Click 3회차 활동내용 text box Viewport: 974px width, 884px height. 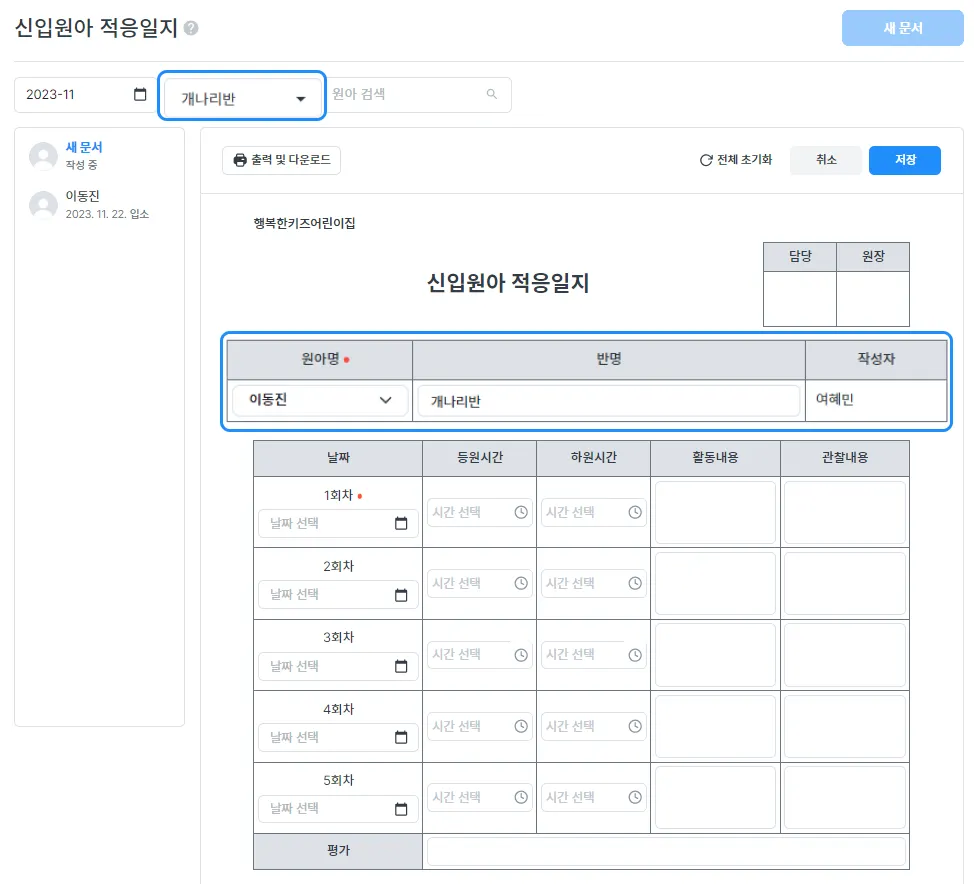click(716, 655)
